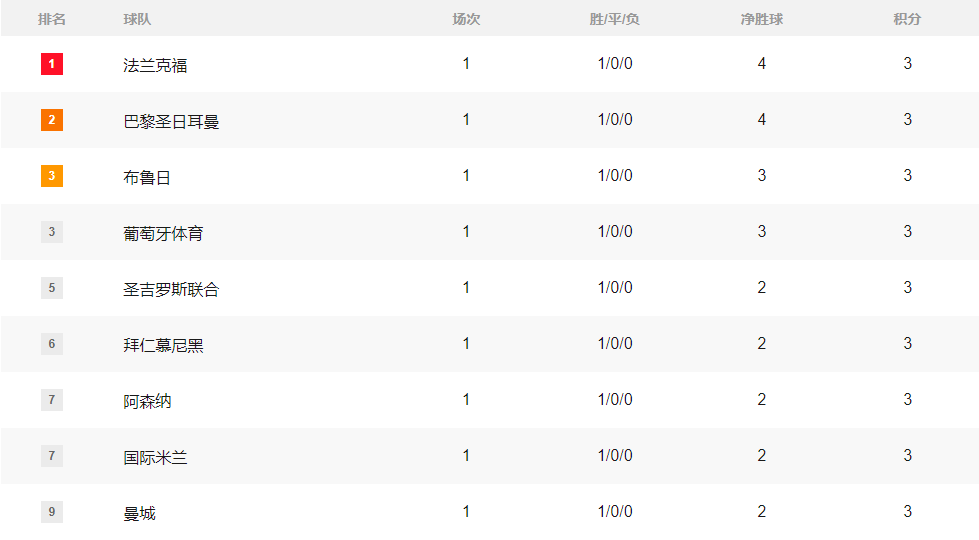The width and height of the screenshot is (979, 540).
Task: Click the red rank 1 badge
Action: pos(52,64)
